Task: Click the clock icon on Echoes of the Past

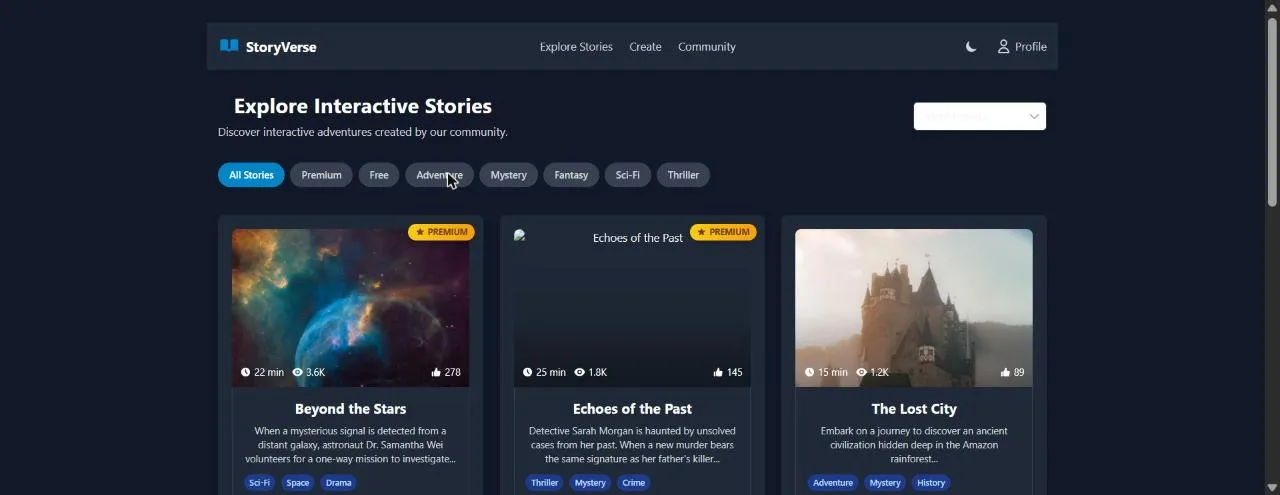Action: click(x=527, y=372)
